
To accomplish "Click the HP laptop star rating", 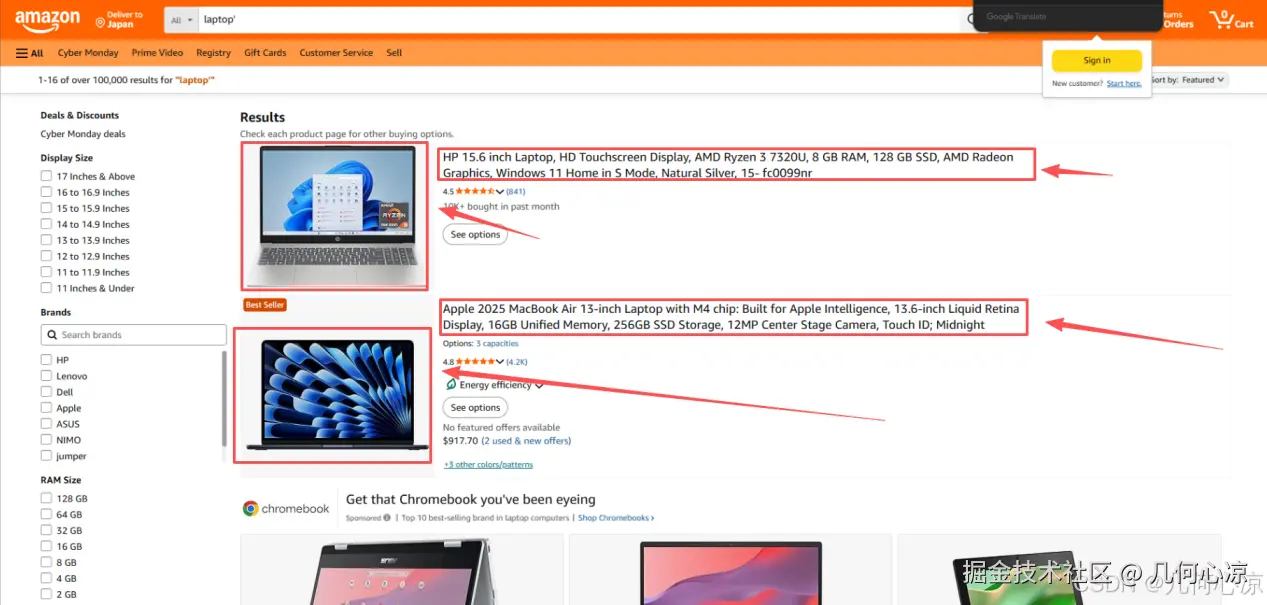I will (x=476, y=191).
